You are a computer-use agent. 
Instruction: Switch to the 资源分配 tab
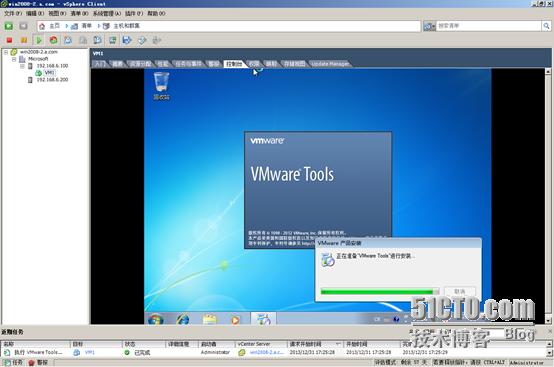coord(140,64)
